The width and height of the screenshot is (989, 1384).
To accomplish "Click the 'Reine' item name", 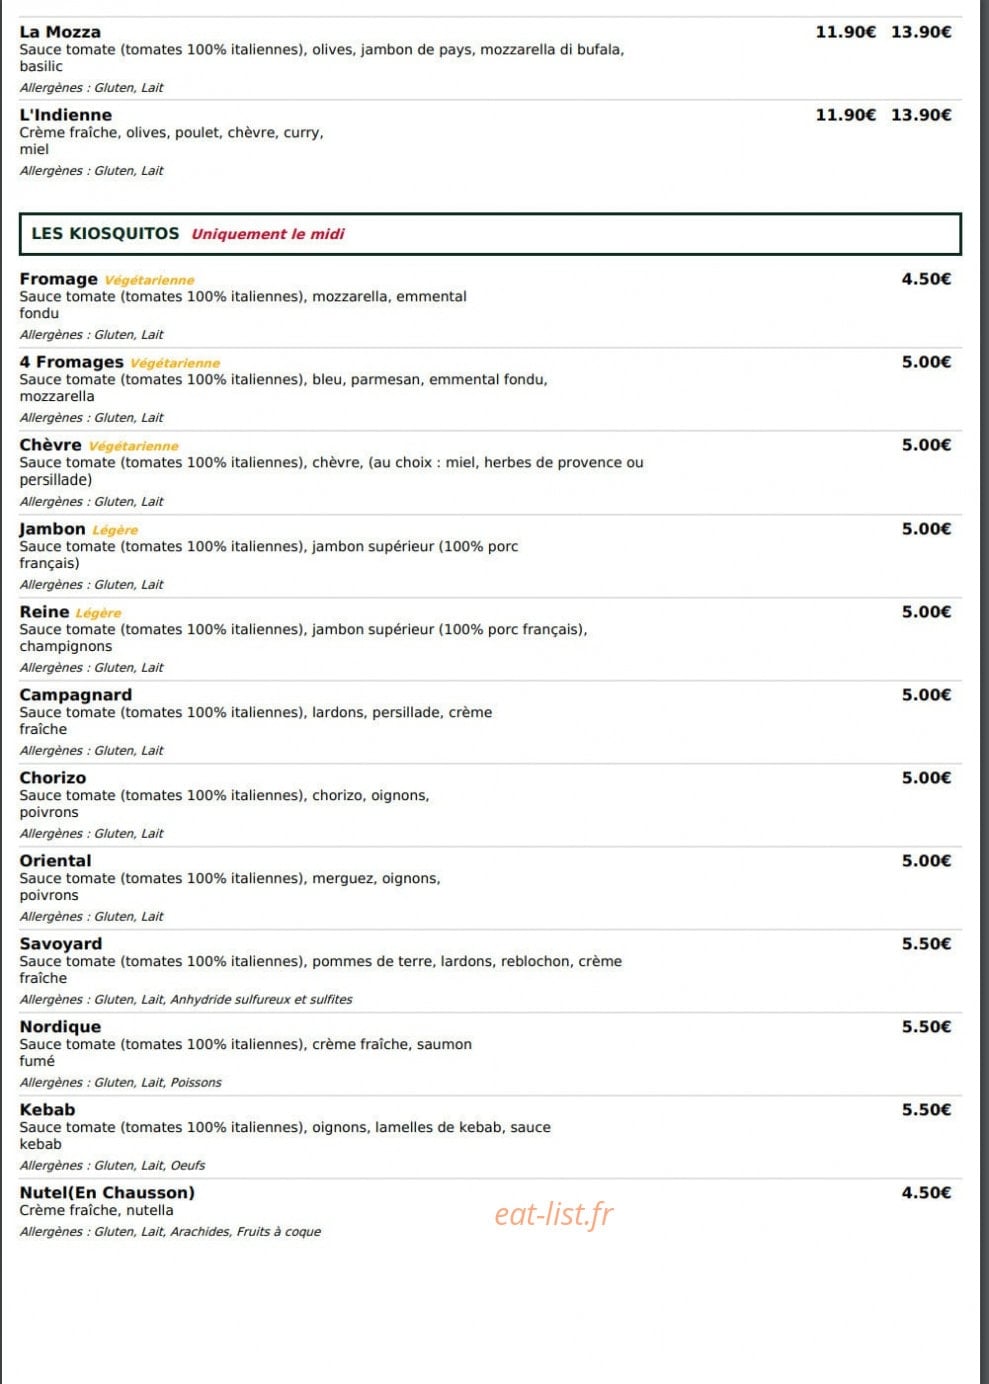I will (45, 612).
